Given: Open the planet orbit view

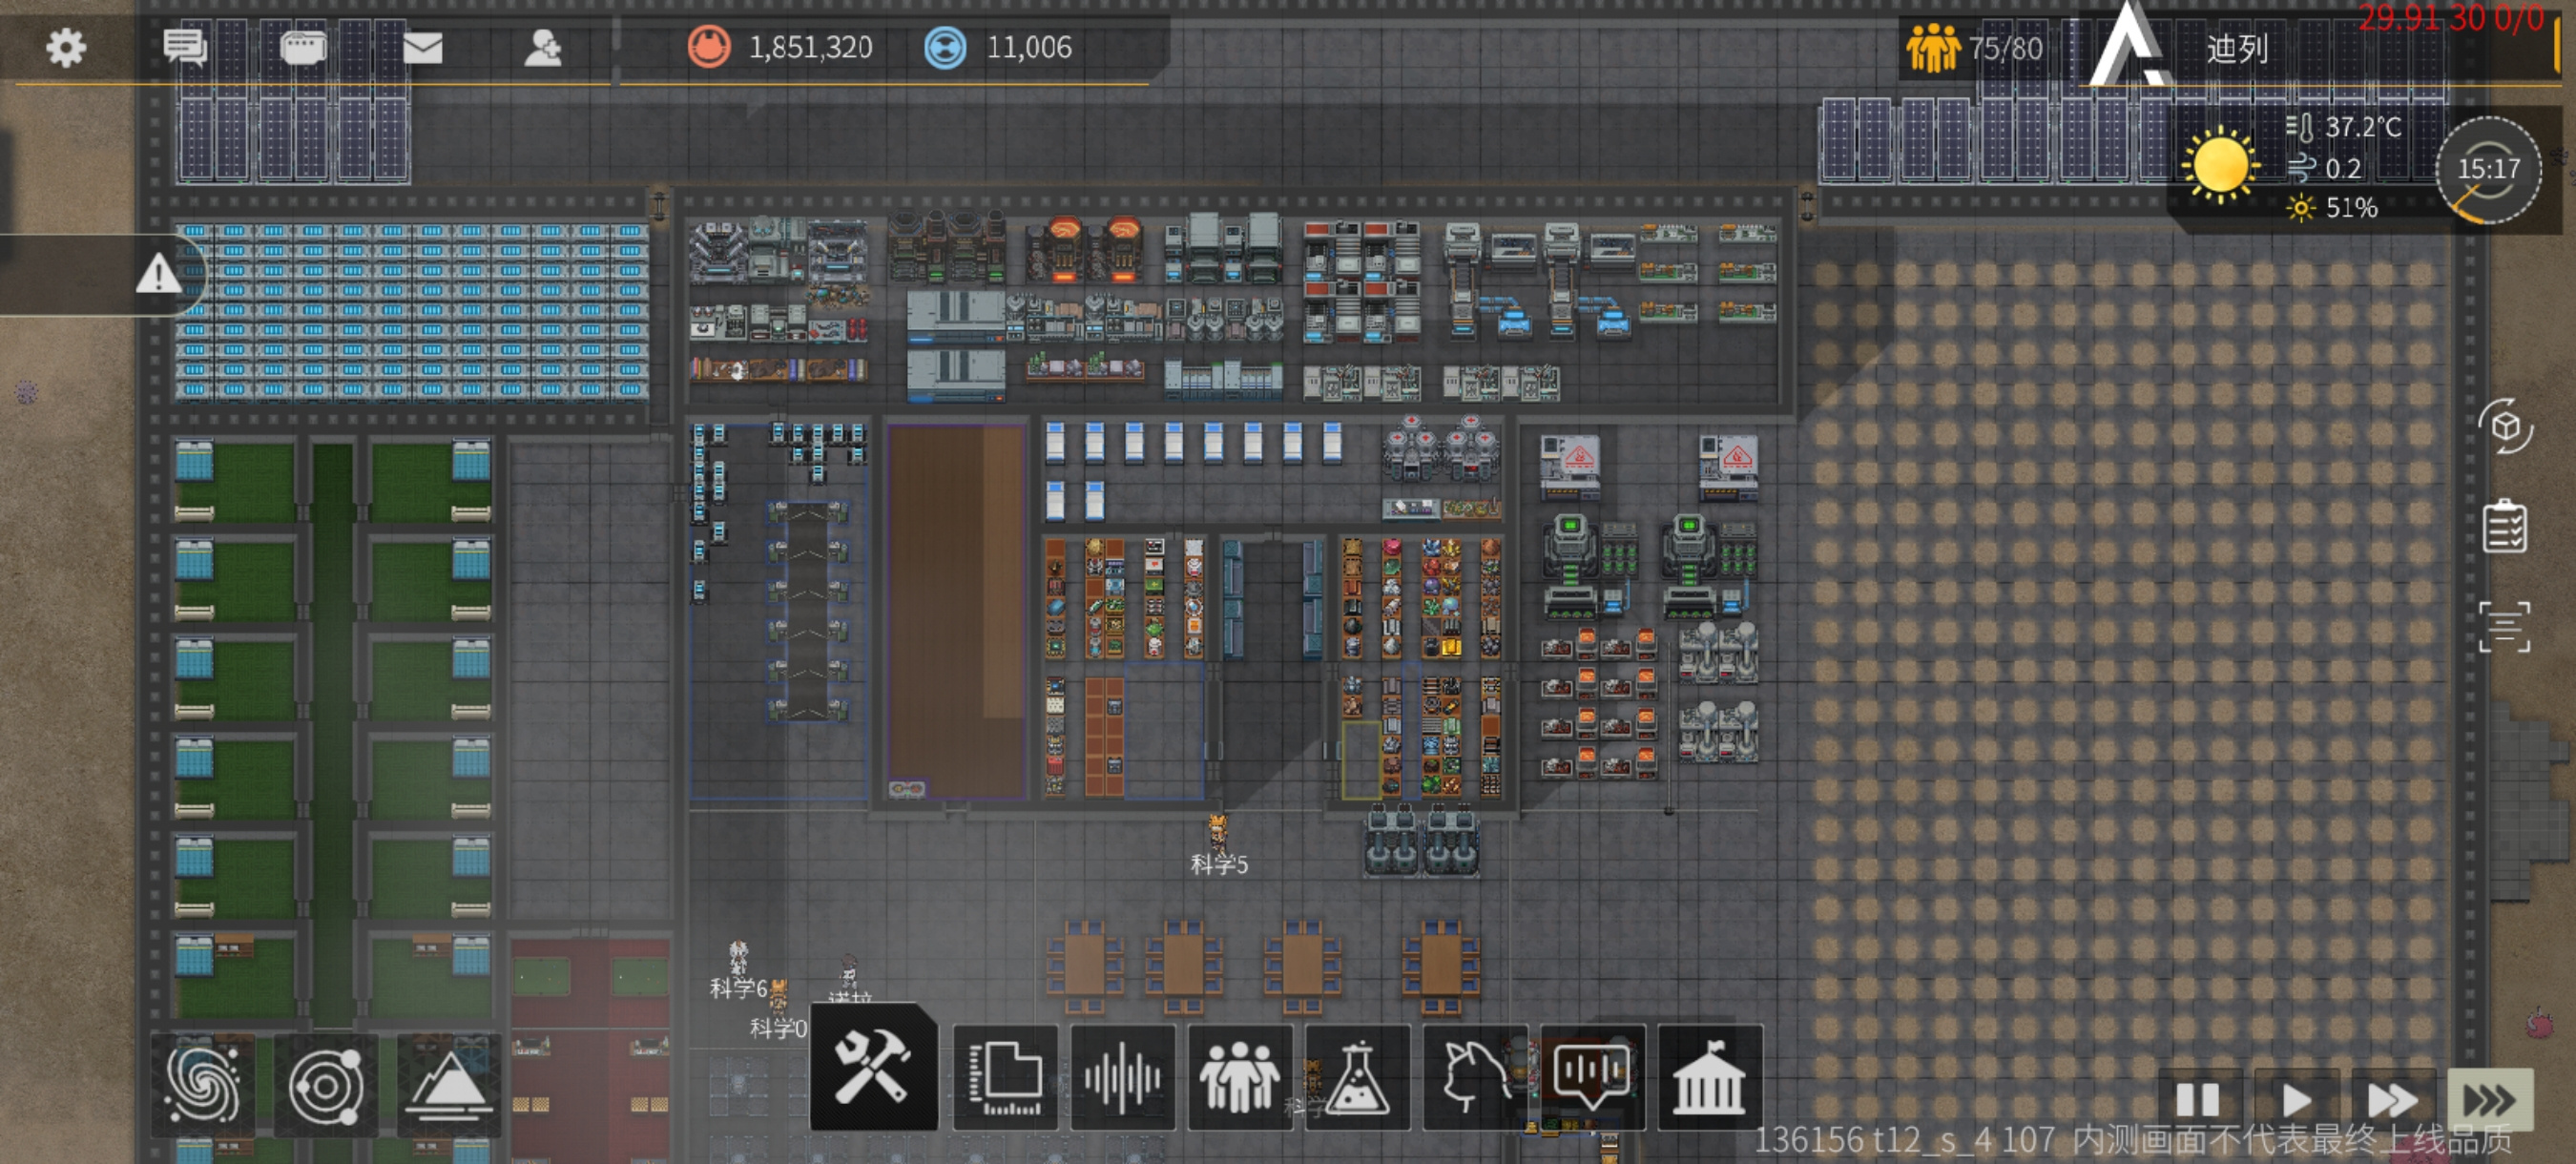Looking at the screenshot, I should coord(326,1084).
